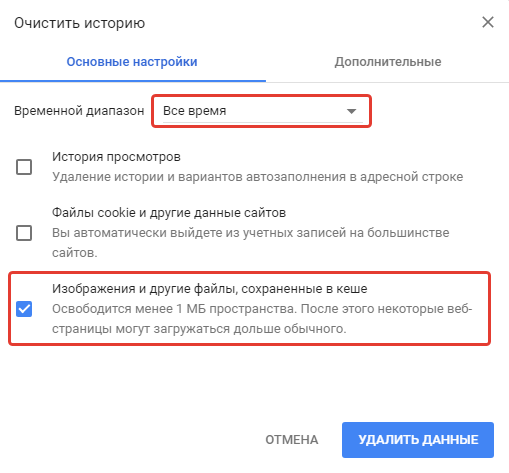This screenshot has height=473, width=509.
Task: Click the Удаление истории description text
Action: pos(257,177)
